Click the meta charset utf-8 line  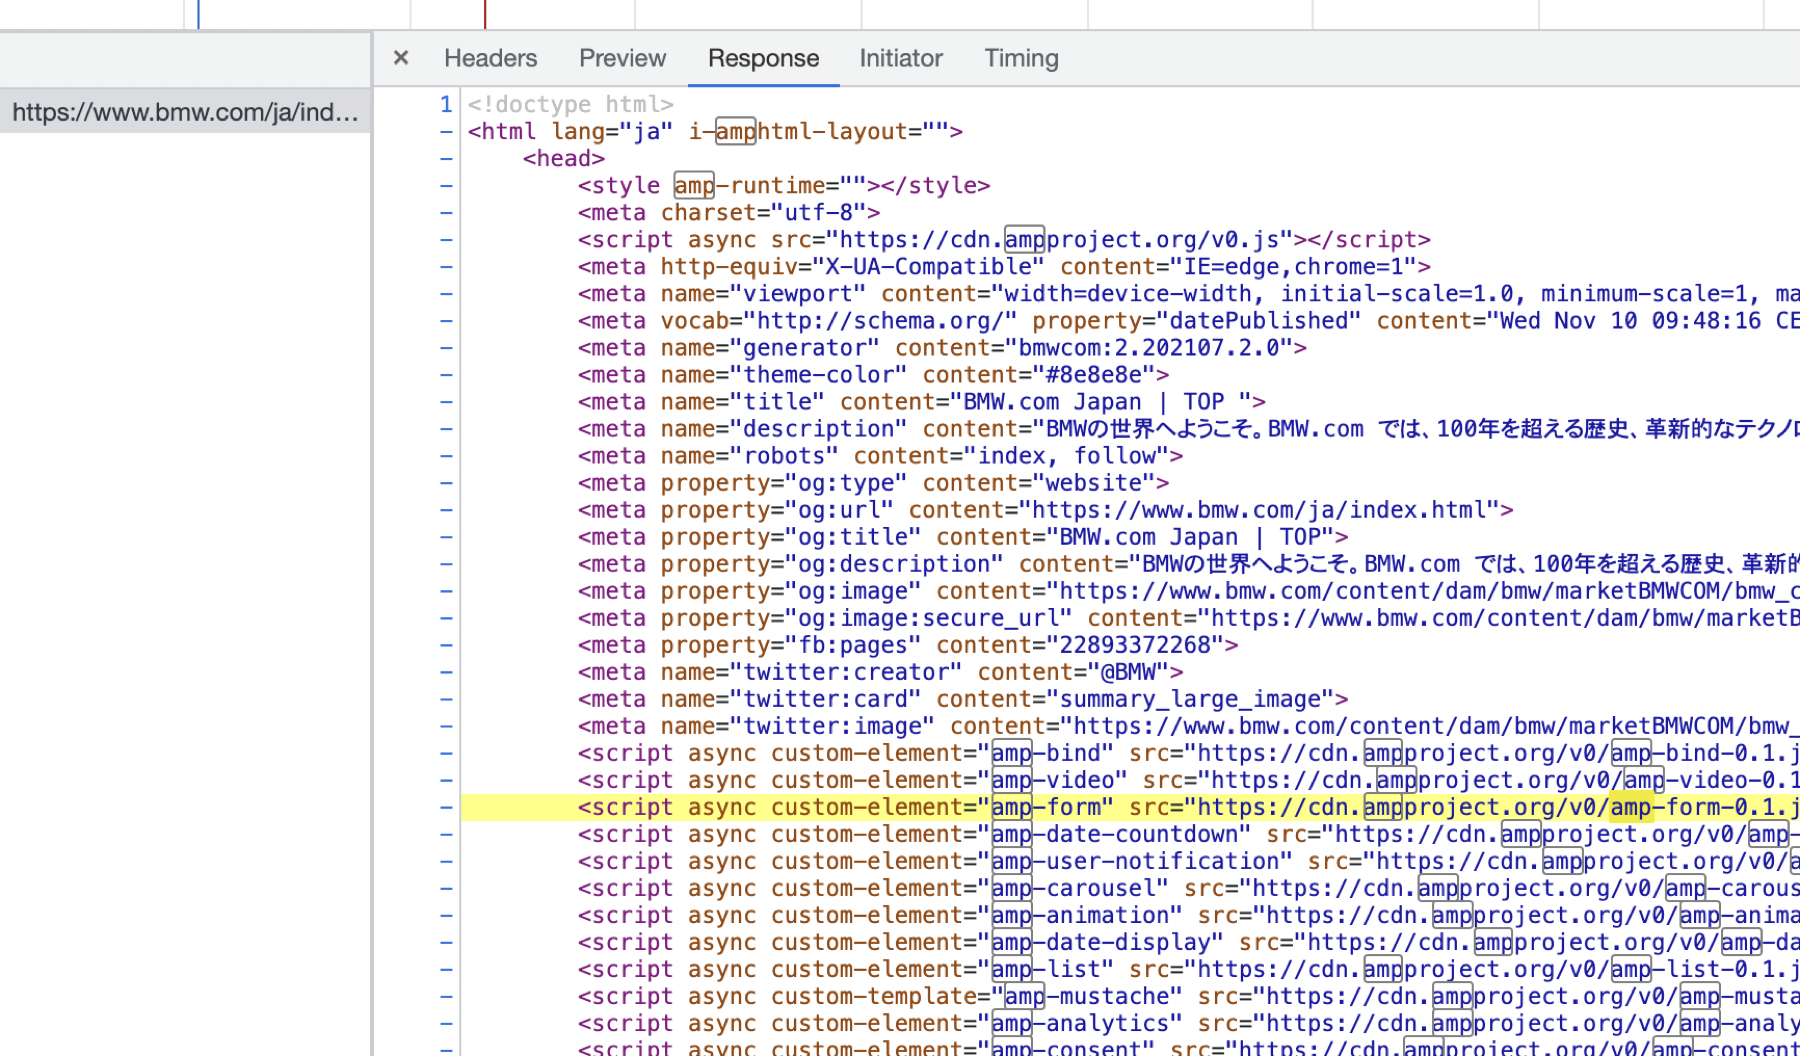728,213
